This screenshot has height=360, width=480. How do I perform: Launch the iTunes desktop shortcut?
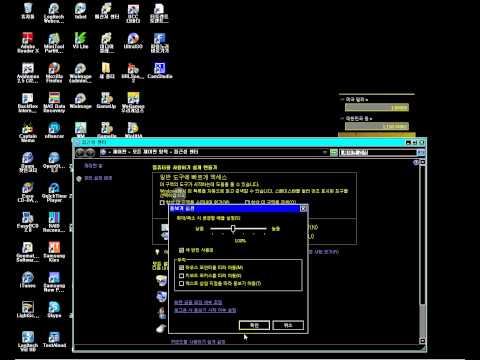pos(28,279)
